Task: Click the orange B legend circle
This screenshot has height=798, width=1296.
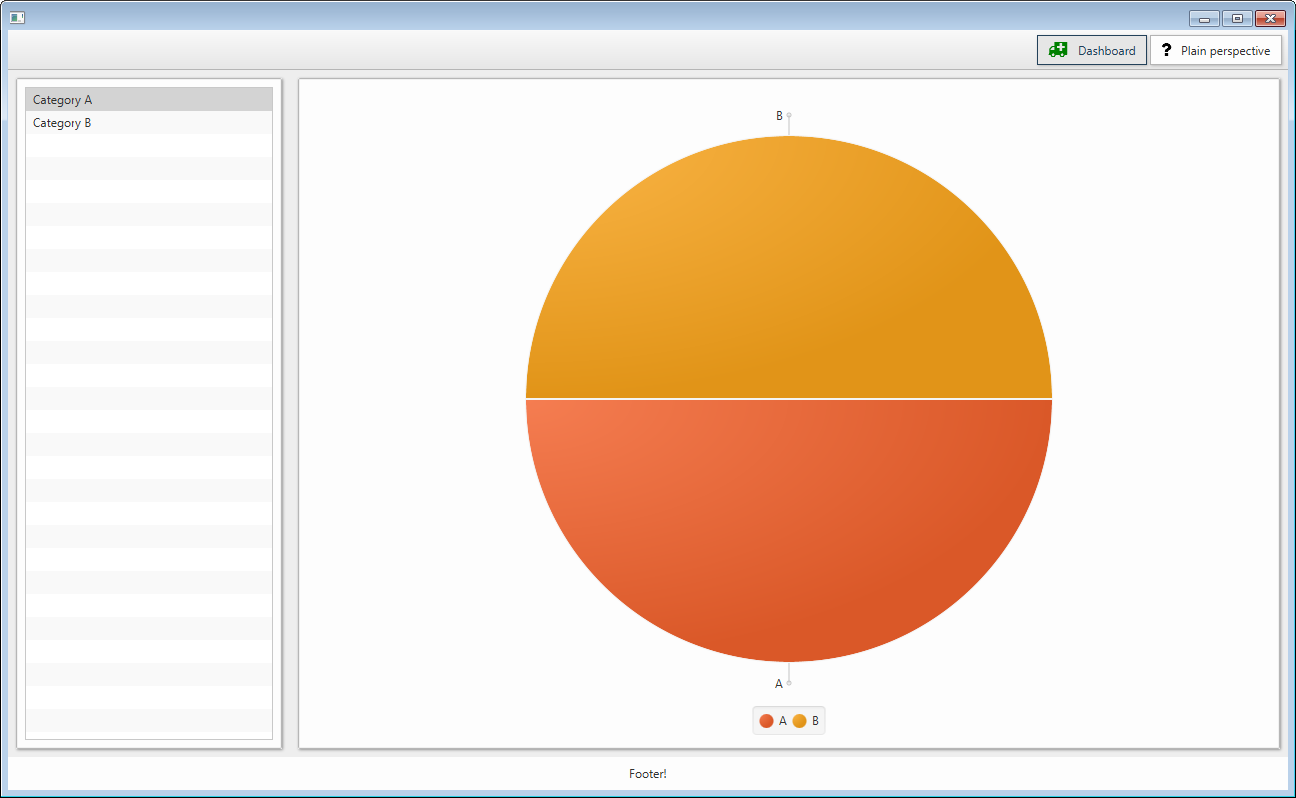Action: click(x=799, y=721)
